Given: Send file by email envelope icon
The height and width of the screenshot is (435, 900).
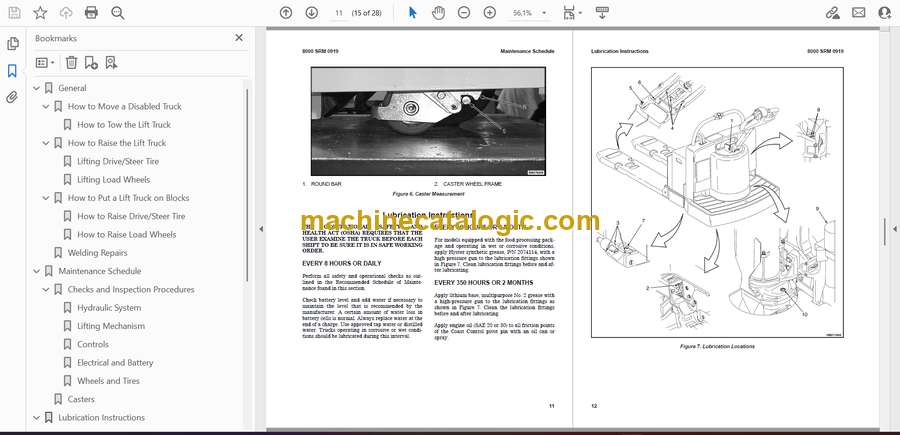Looking at the screenshot, I should point(859,13).
